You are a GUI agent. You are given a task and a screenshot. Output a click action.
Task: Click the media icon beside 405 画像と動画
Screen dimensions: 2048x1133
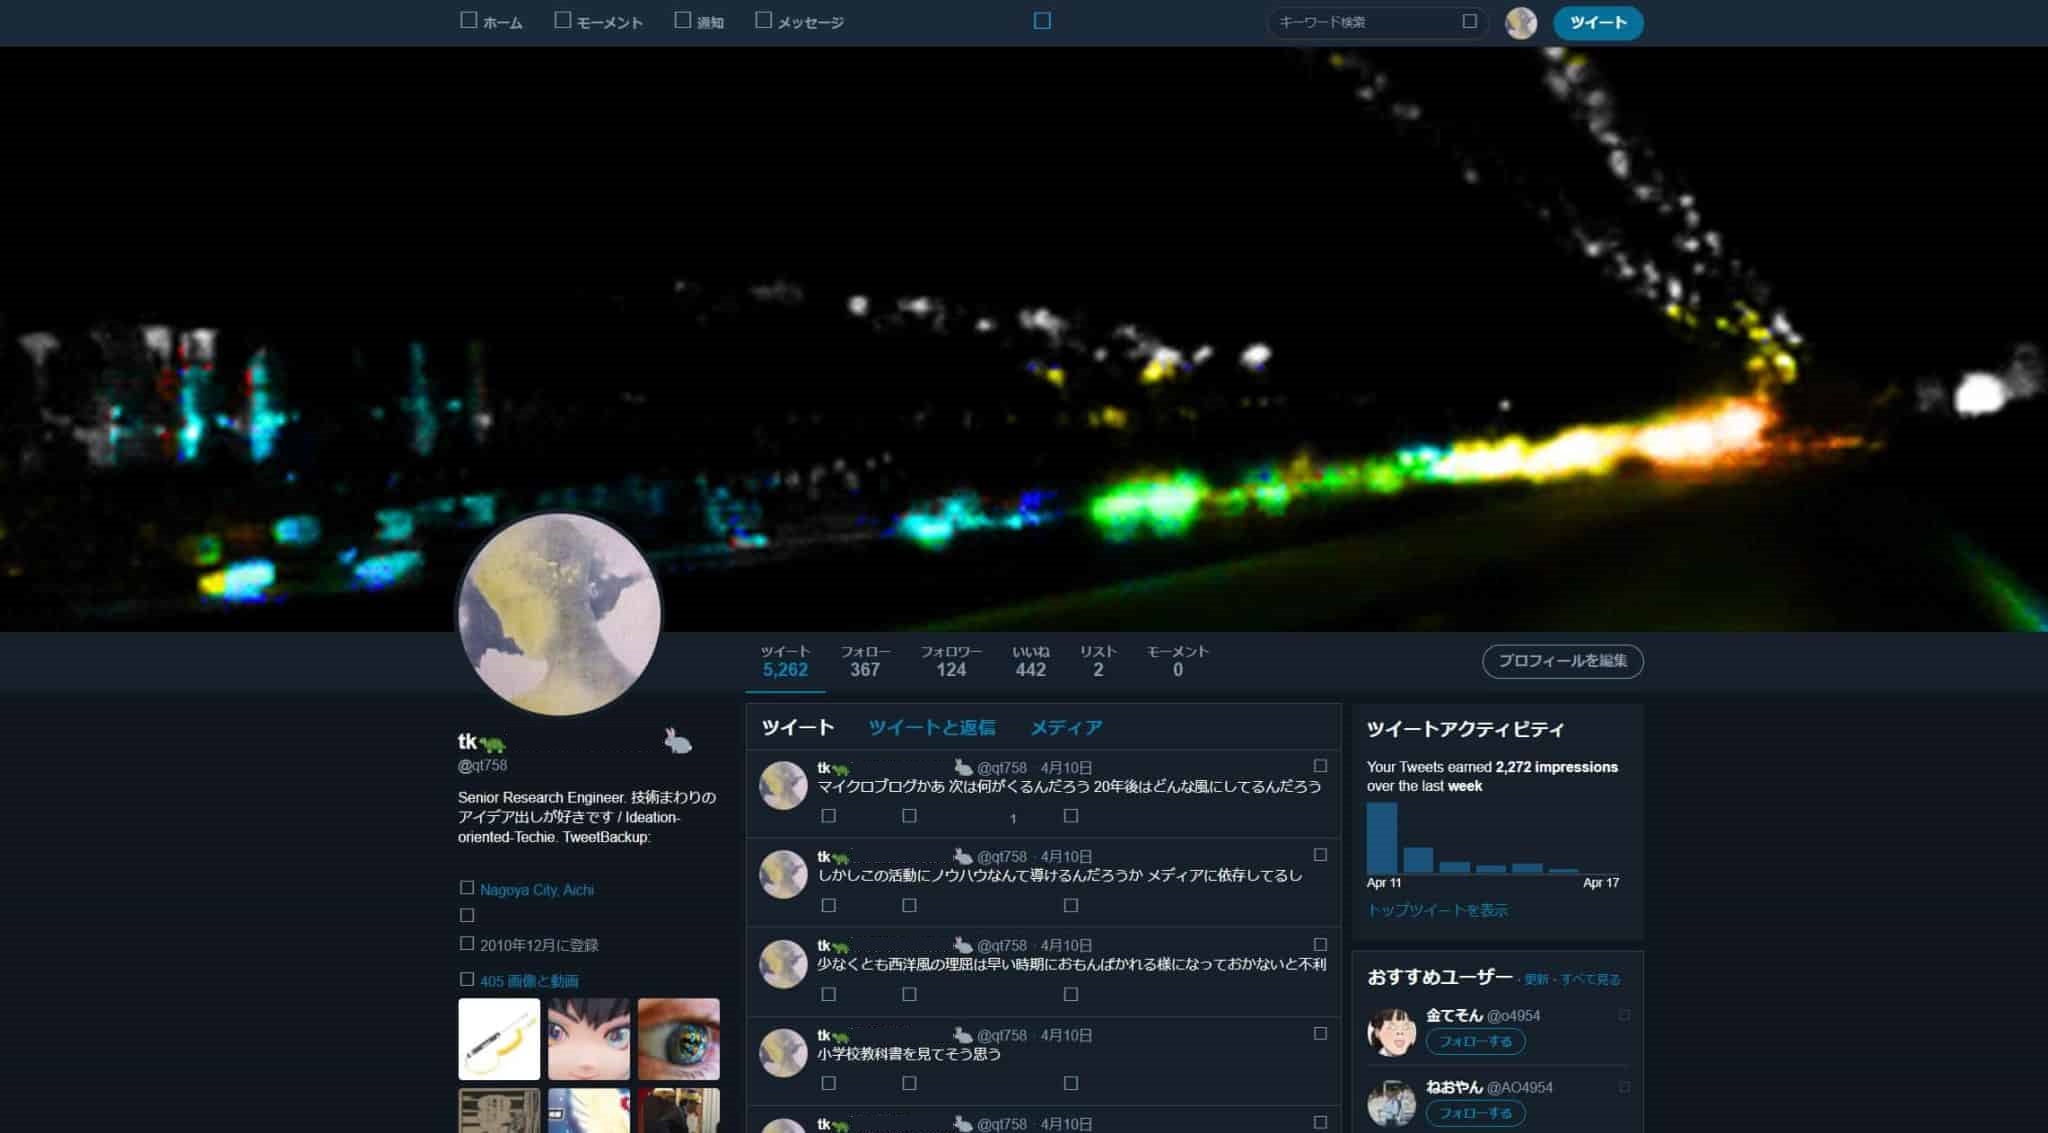466,979
